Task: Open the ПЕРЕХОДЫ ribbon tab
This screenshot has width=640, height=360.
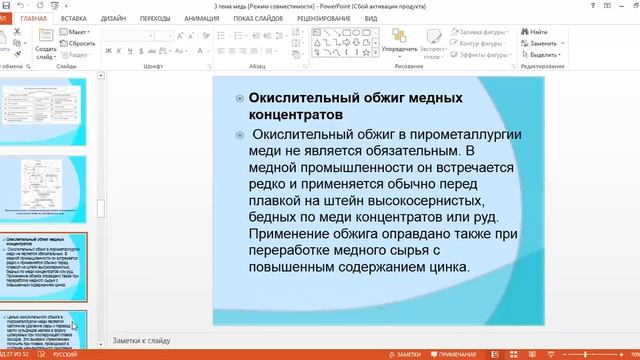Action: [x=155, y=18]
